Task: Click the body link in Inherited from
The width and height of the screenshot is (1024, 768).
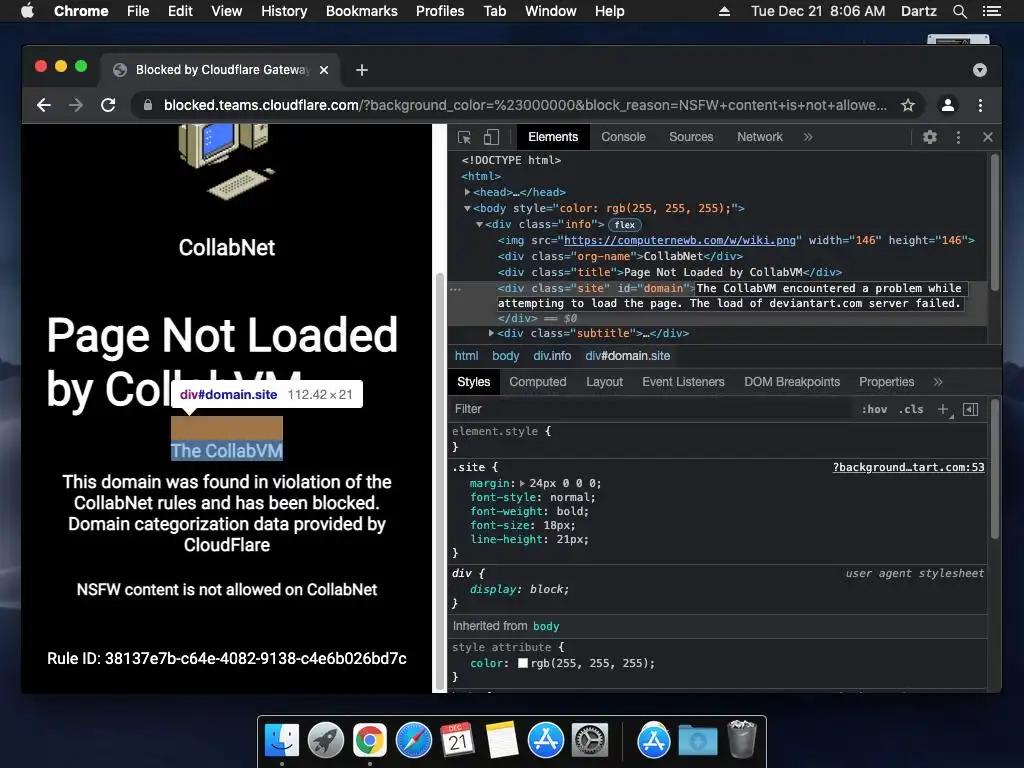Action: coord(546,626)
